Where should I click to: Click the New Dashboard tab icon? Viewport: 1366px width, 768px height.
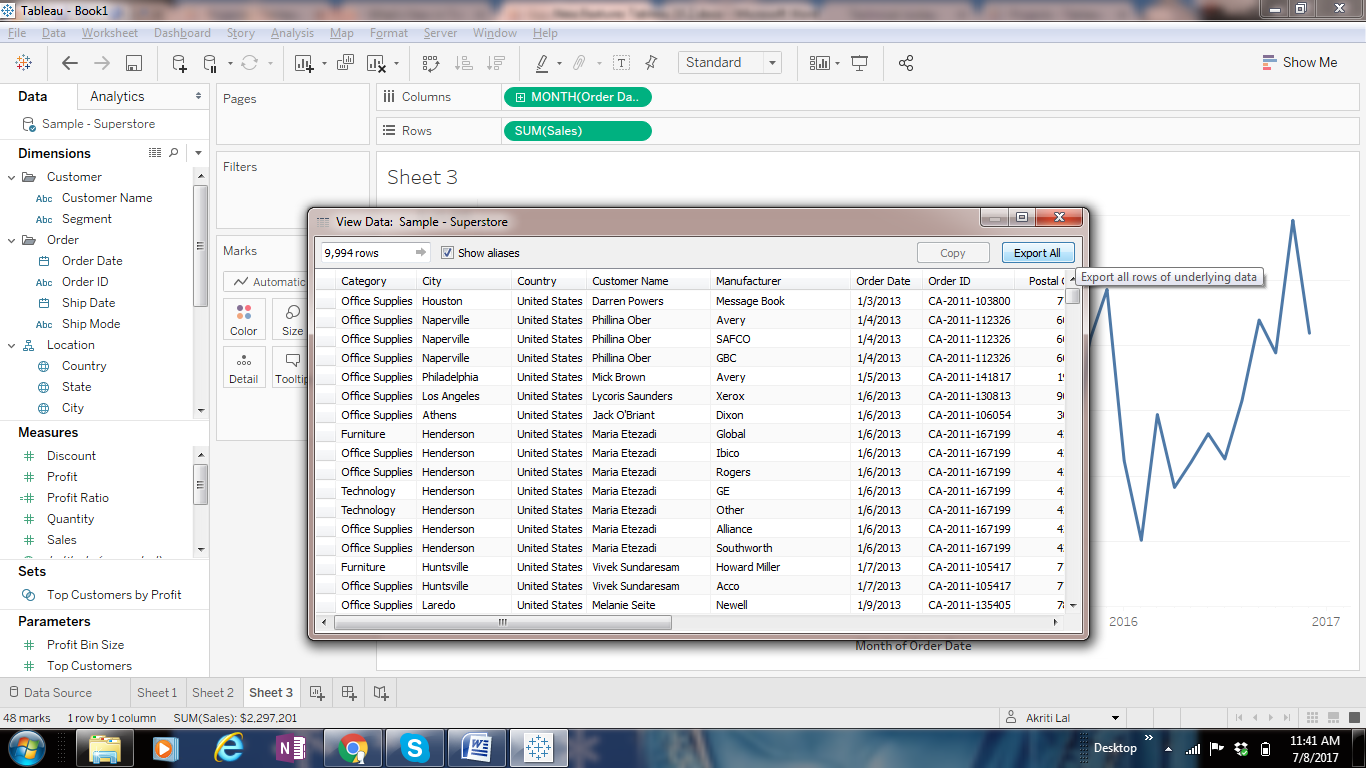tap(348, 692)
